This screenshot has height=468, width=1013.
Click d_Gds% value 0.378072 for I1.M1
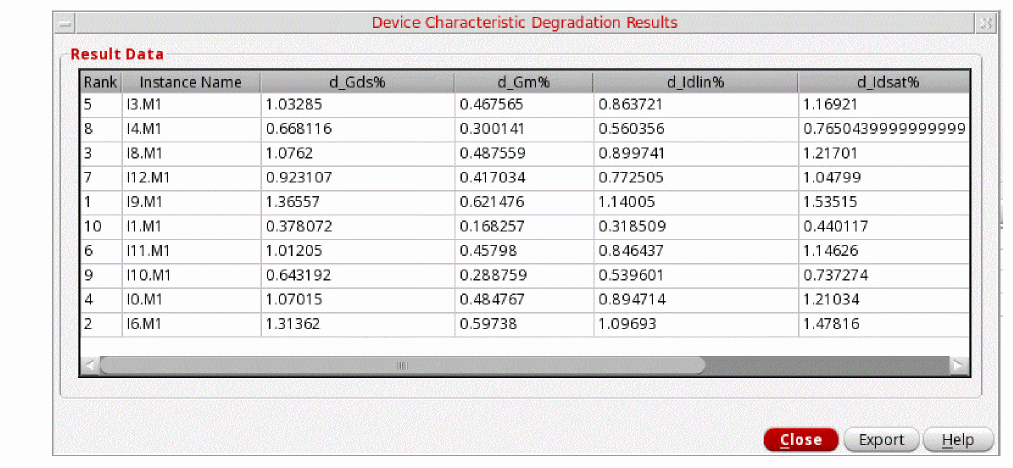[357, 227]
